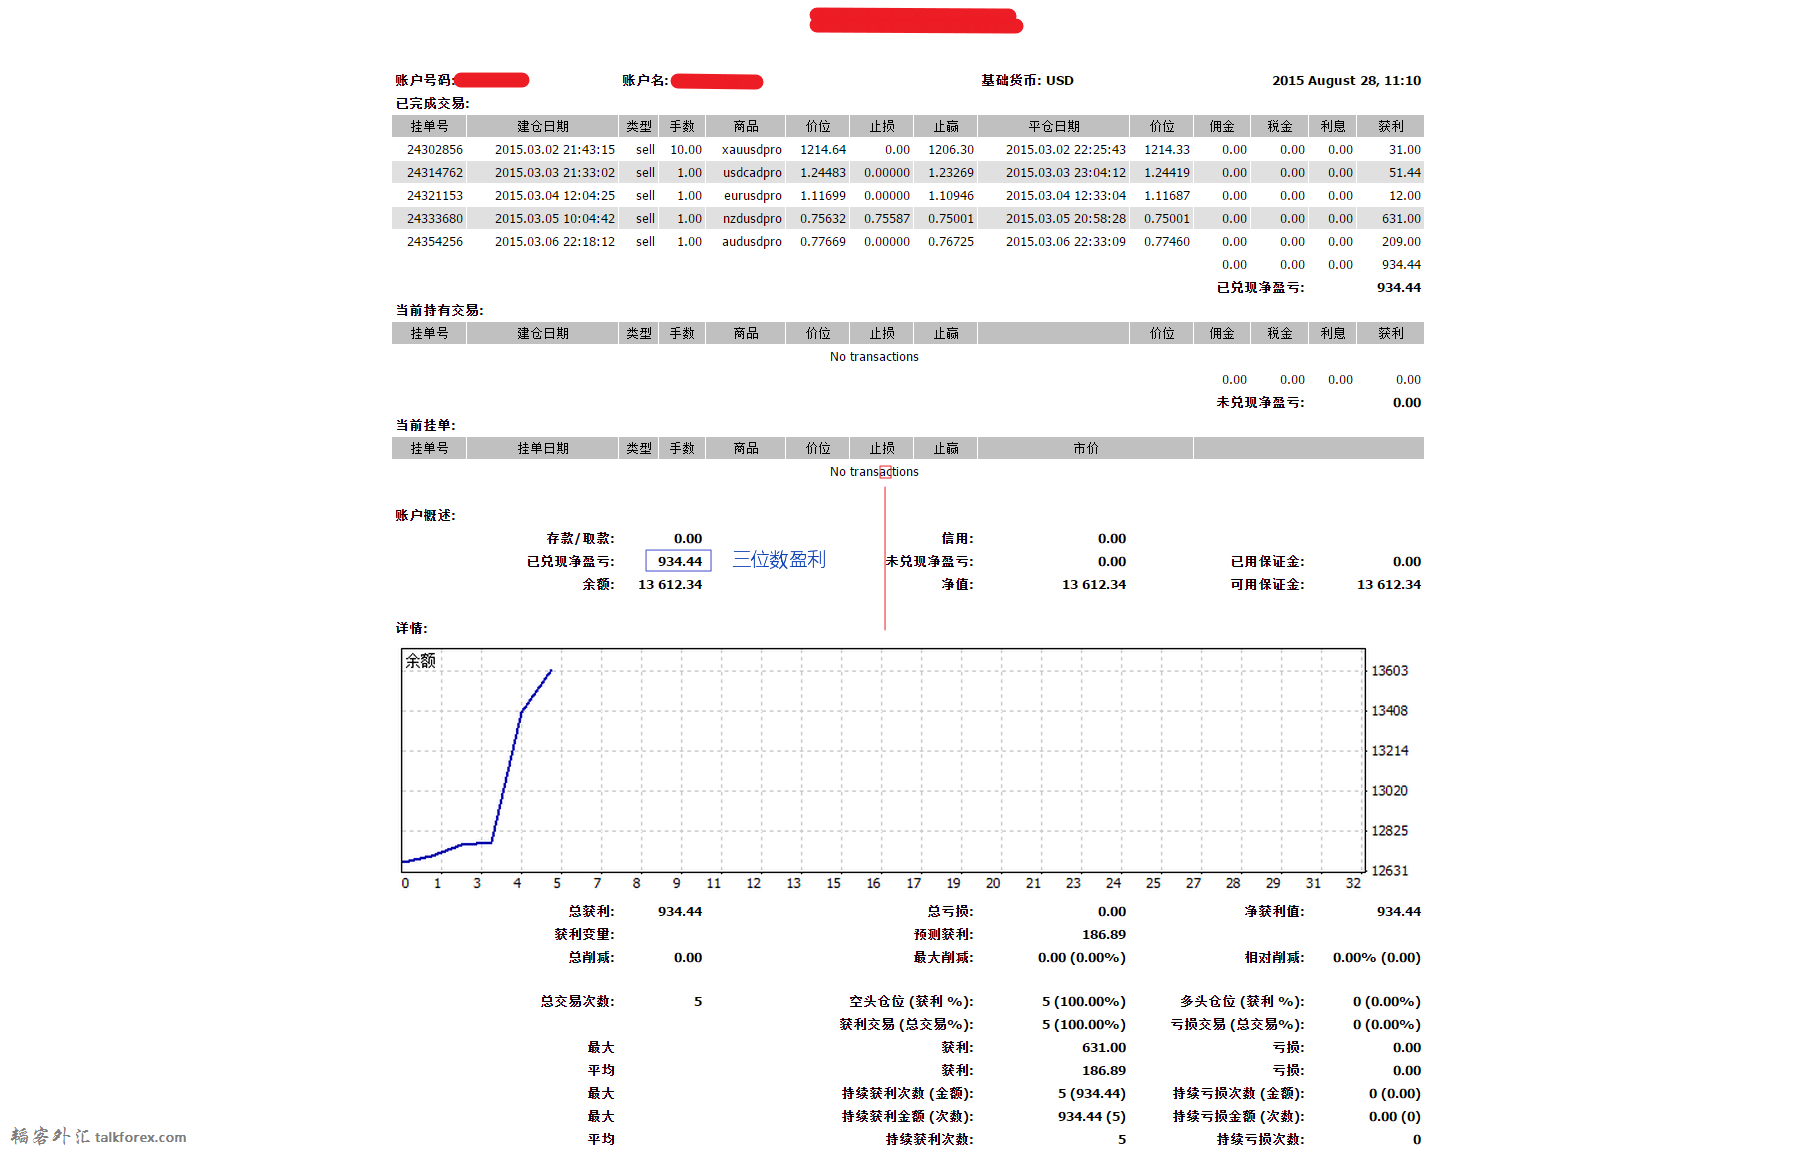Select take-profit value 0.76725
This screenshot has width=1816, height=1152.
(x=950, y=242)
